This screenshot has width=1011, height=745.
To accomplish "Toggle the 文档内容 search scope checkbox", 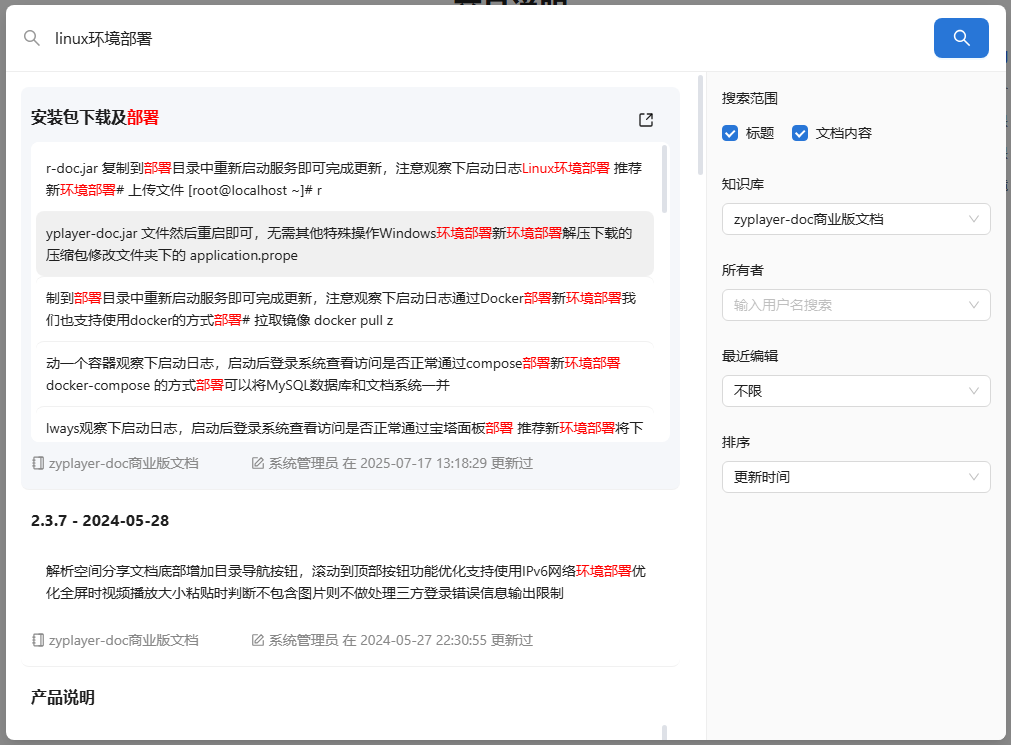I will [x=800, y=133].
